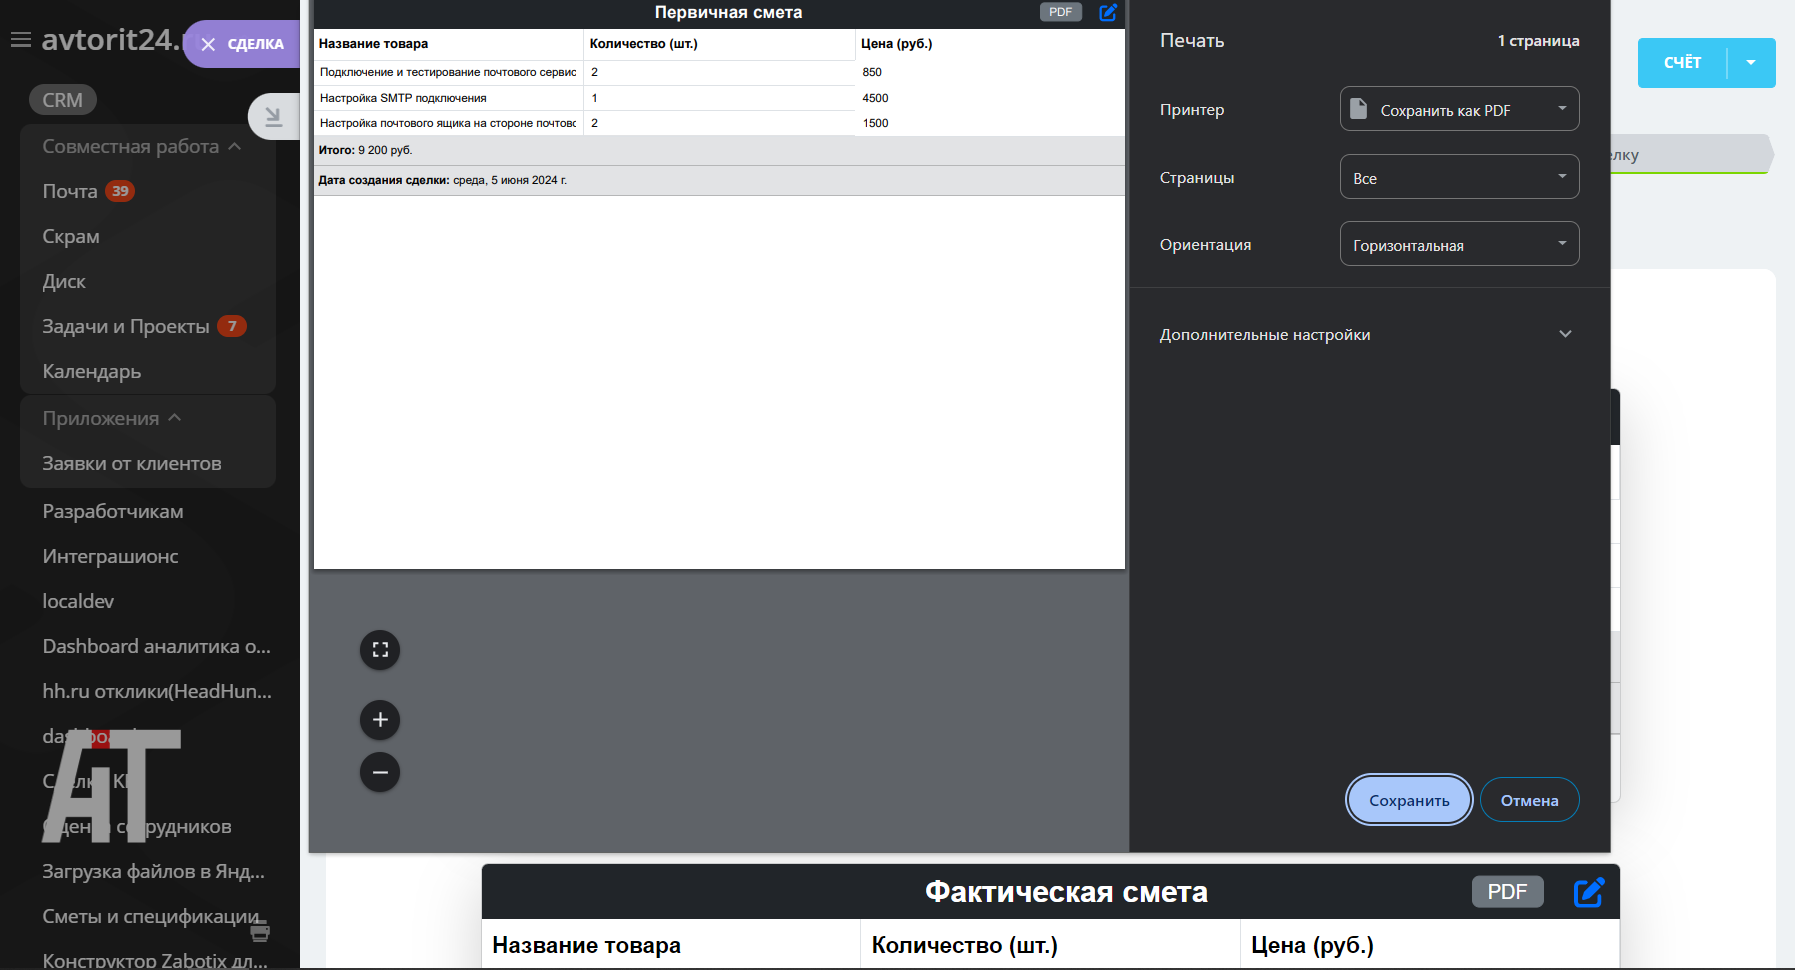Open hh.ru отклики(HeadHun... in the sidebar

pyautogui.click(x=157, y=691)
